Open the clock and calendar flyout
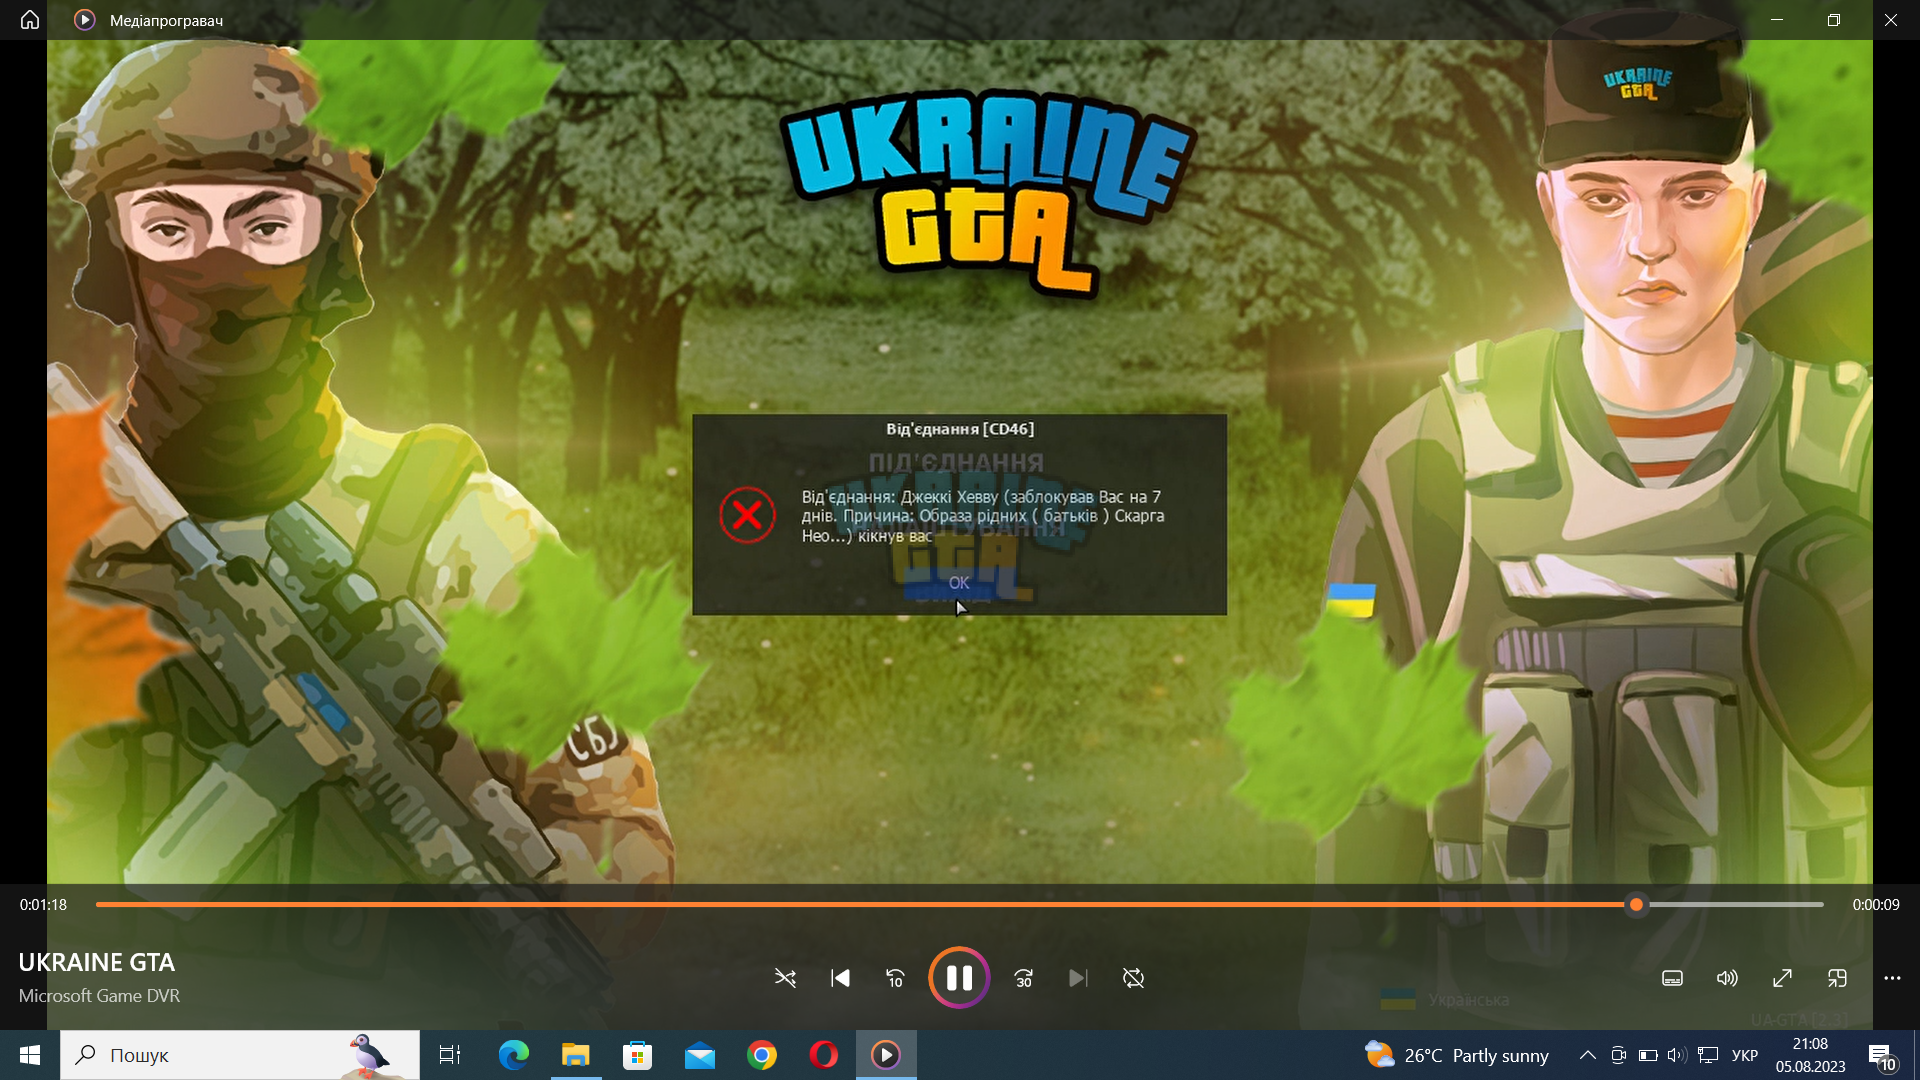The image size is (1920, 1080). [x=1811, y=1055]
